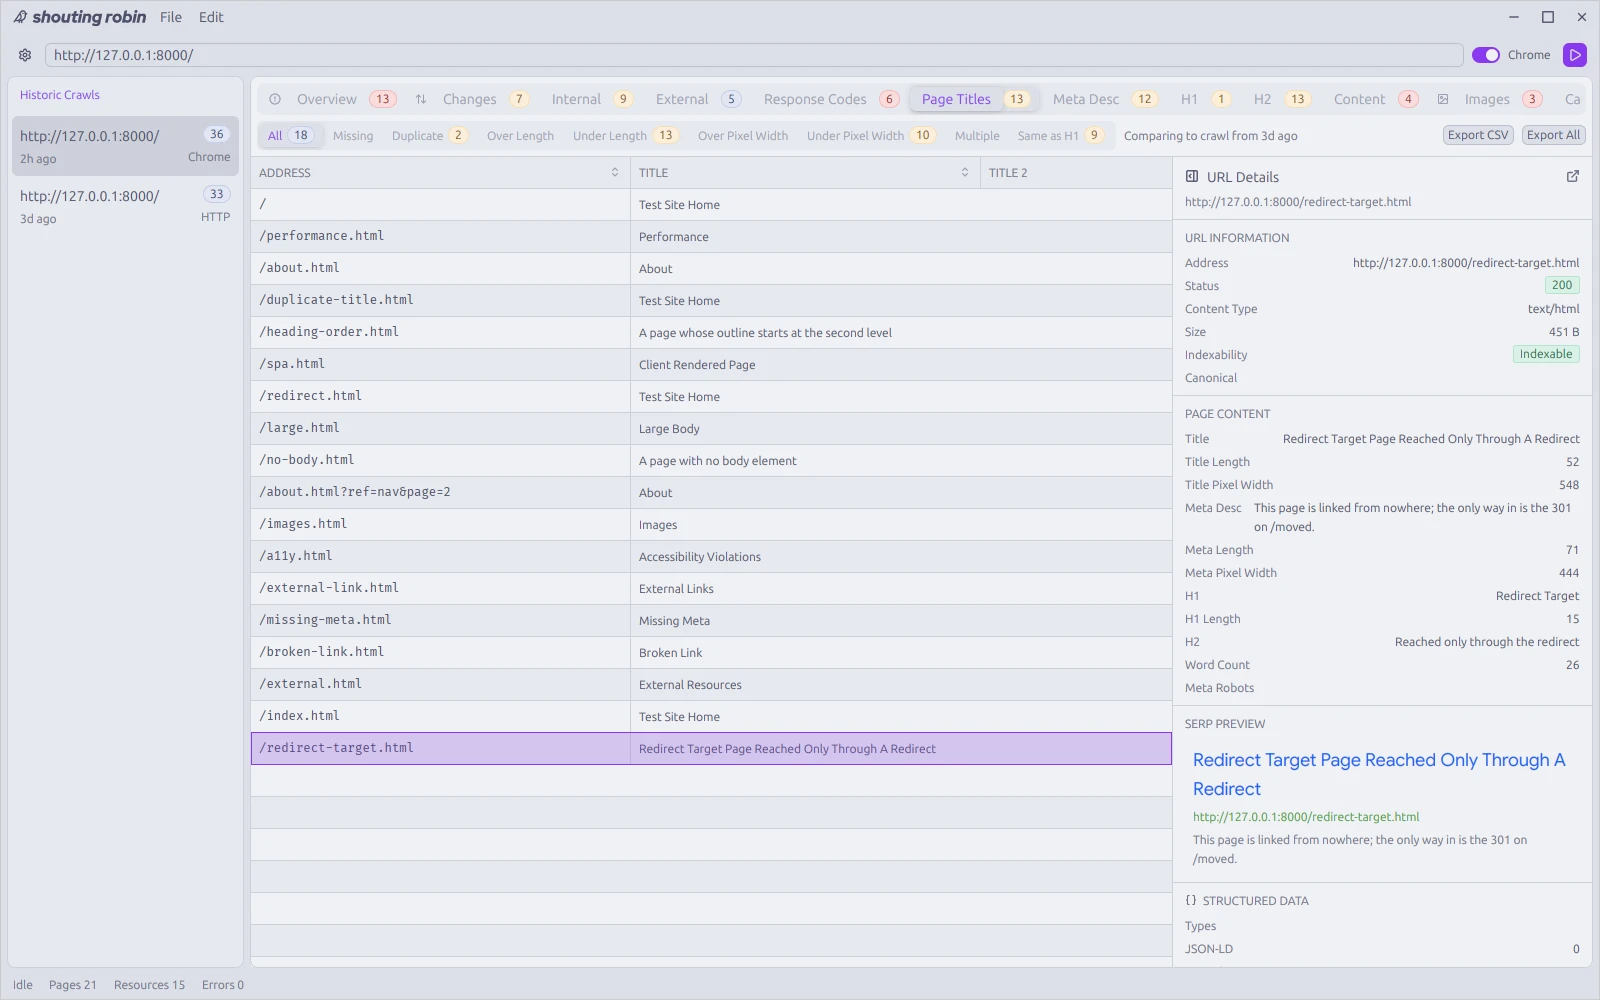Click the URL address input field

coord(754,55)
